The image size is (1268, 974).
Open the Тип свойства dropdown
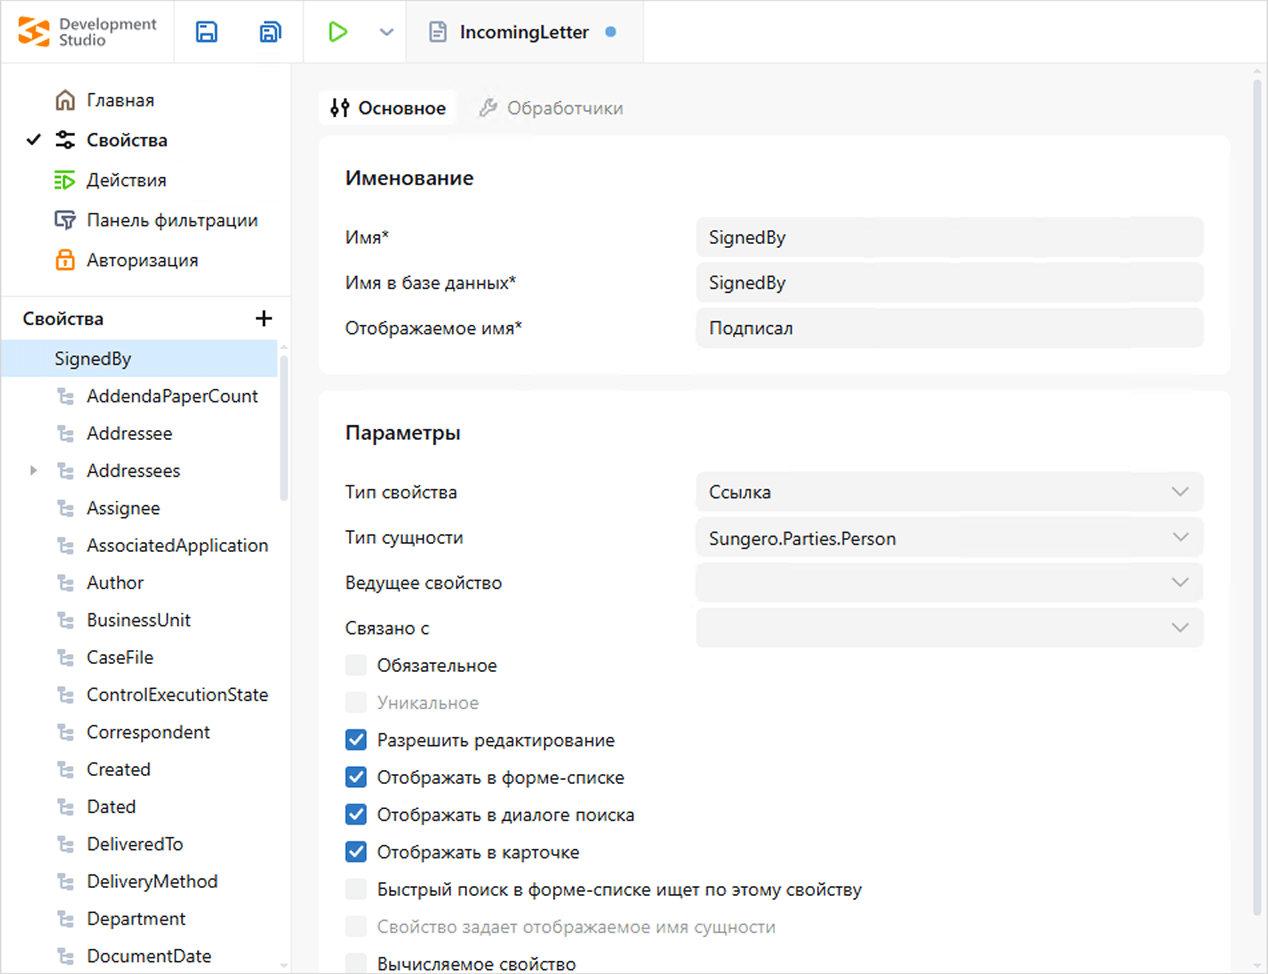(948, 492)
